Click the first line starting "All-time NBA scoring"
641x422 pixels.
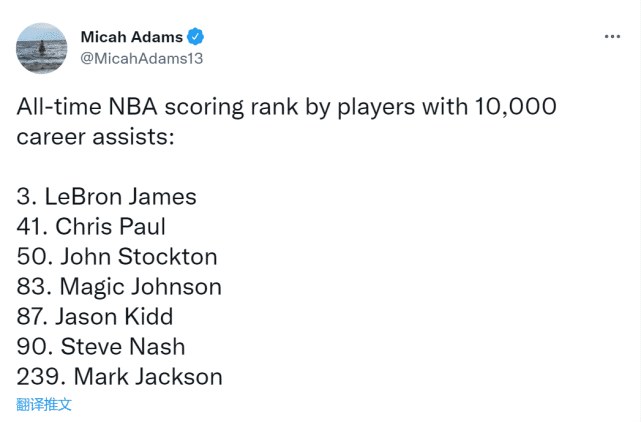(286, 107)
